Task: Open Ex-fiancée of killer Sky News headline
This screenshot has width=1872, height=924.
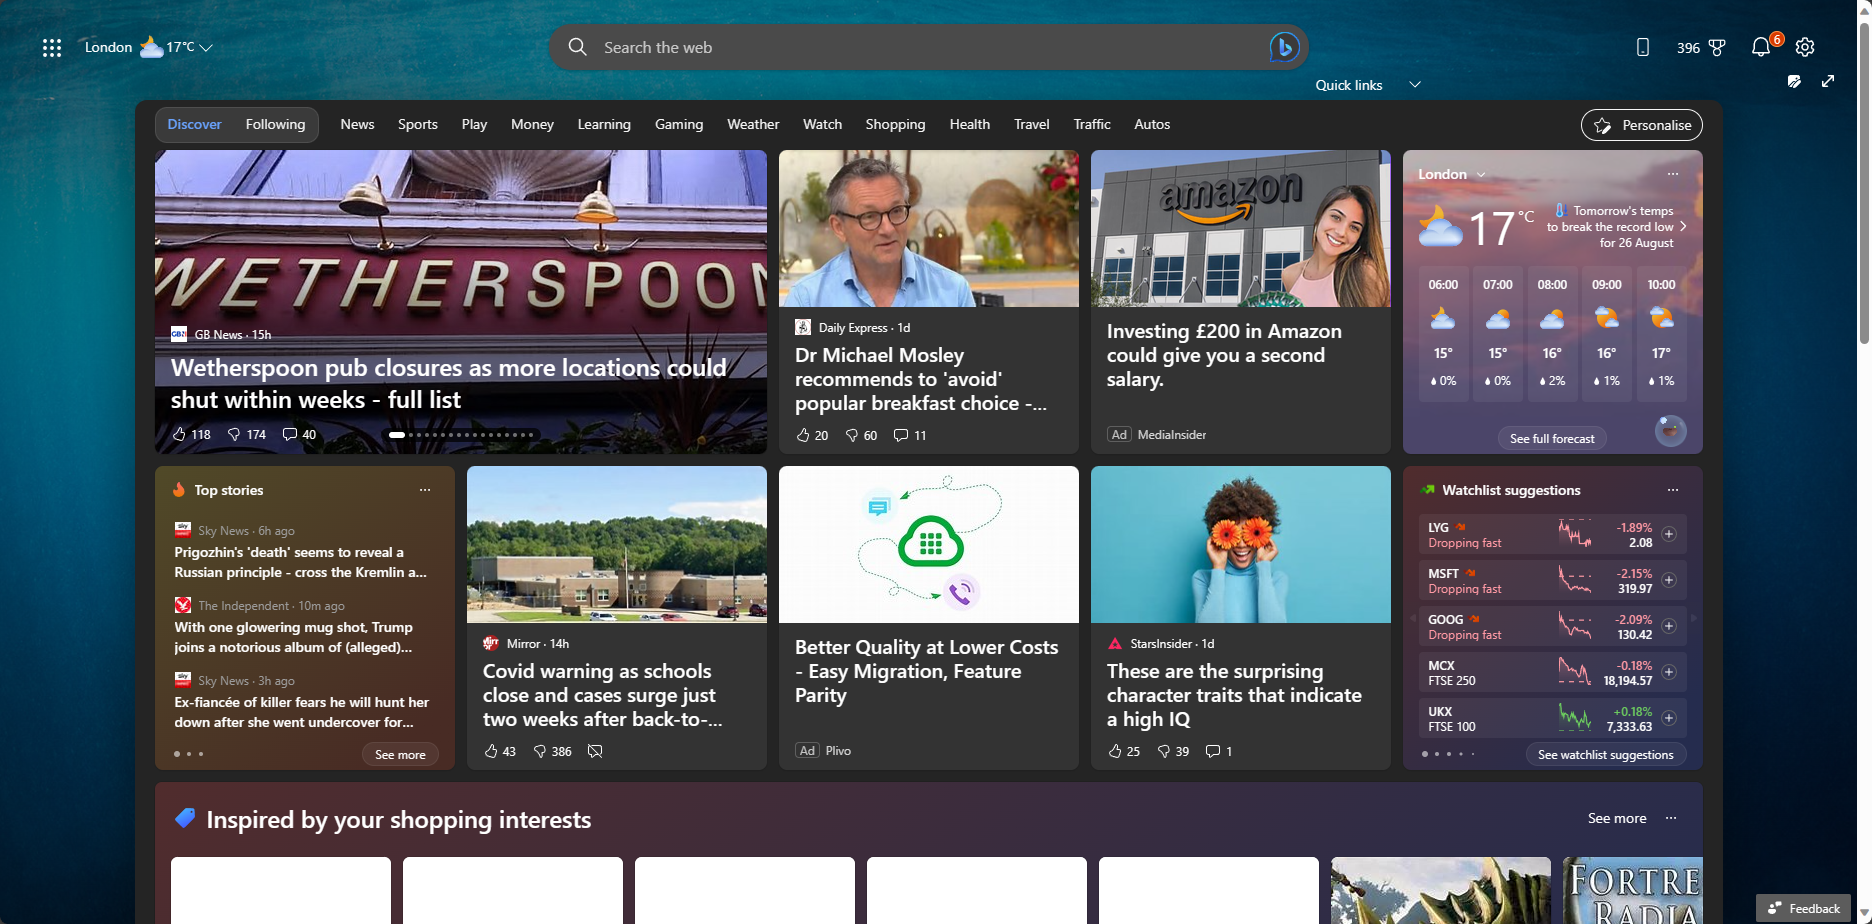Action: tap(302, 712)
